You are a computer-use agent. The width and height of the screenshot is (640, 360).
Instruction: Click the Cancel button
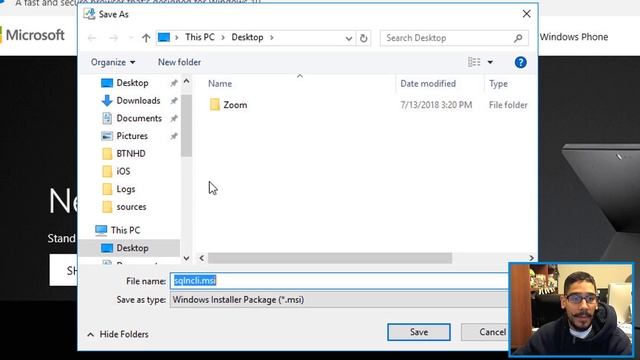(x=486, y=332)
